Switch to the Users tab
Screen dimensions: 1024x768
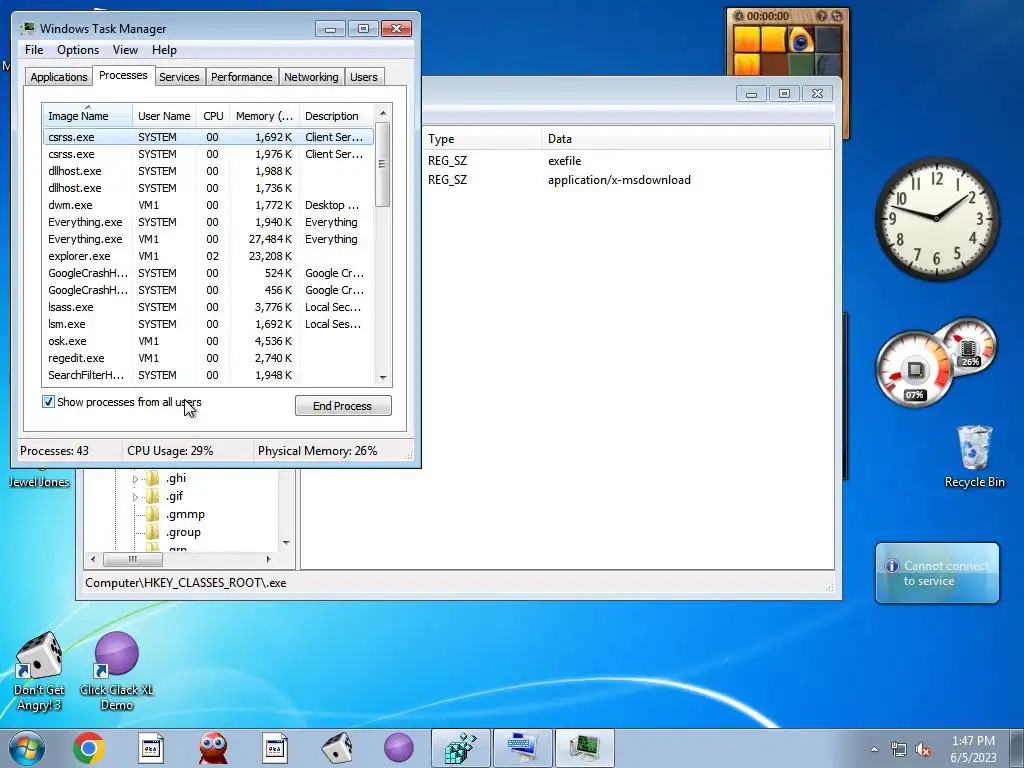(364, 77)
